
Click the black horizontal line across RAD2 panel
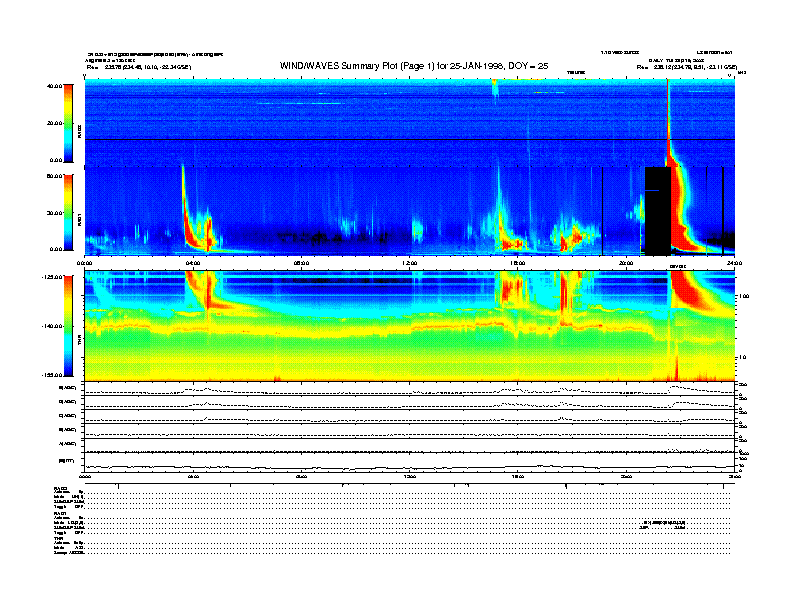click(x=410, y=139)
